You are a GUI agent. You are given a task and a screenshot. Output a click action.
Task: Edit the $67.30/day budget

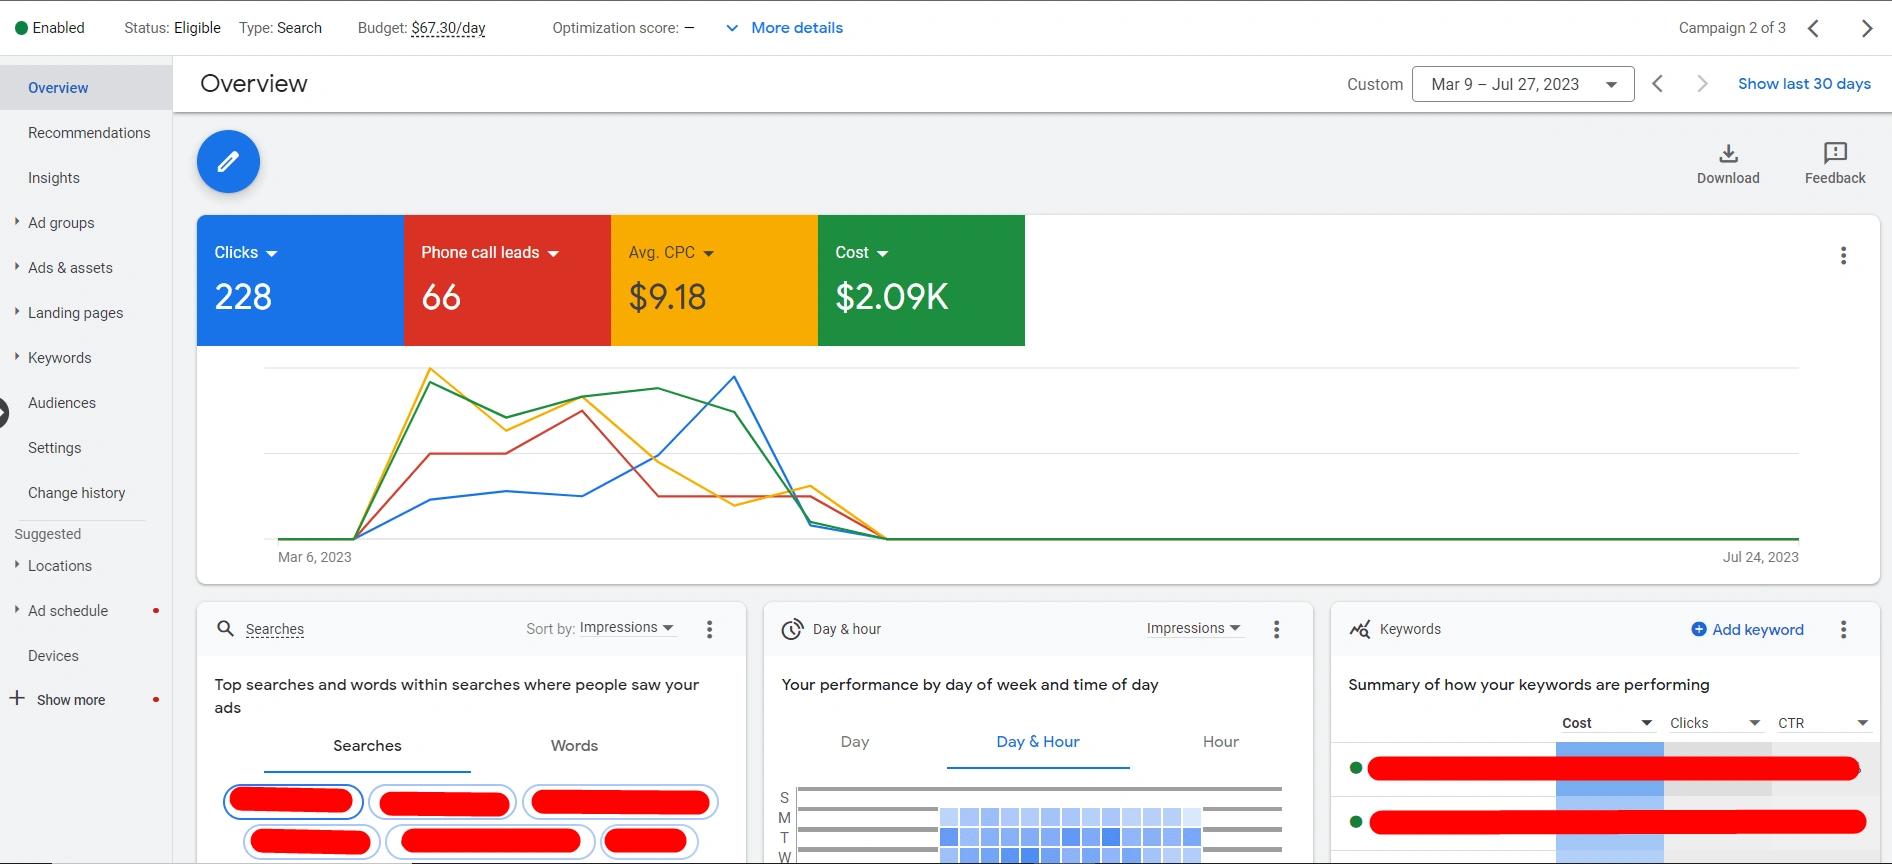448,28
